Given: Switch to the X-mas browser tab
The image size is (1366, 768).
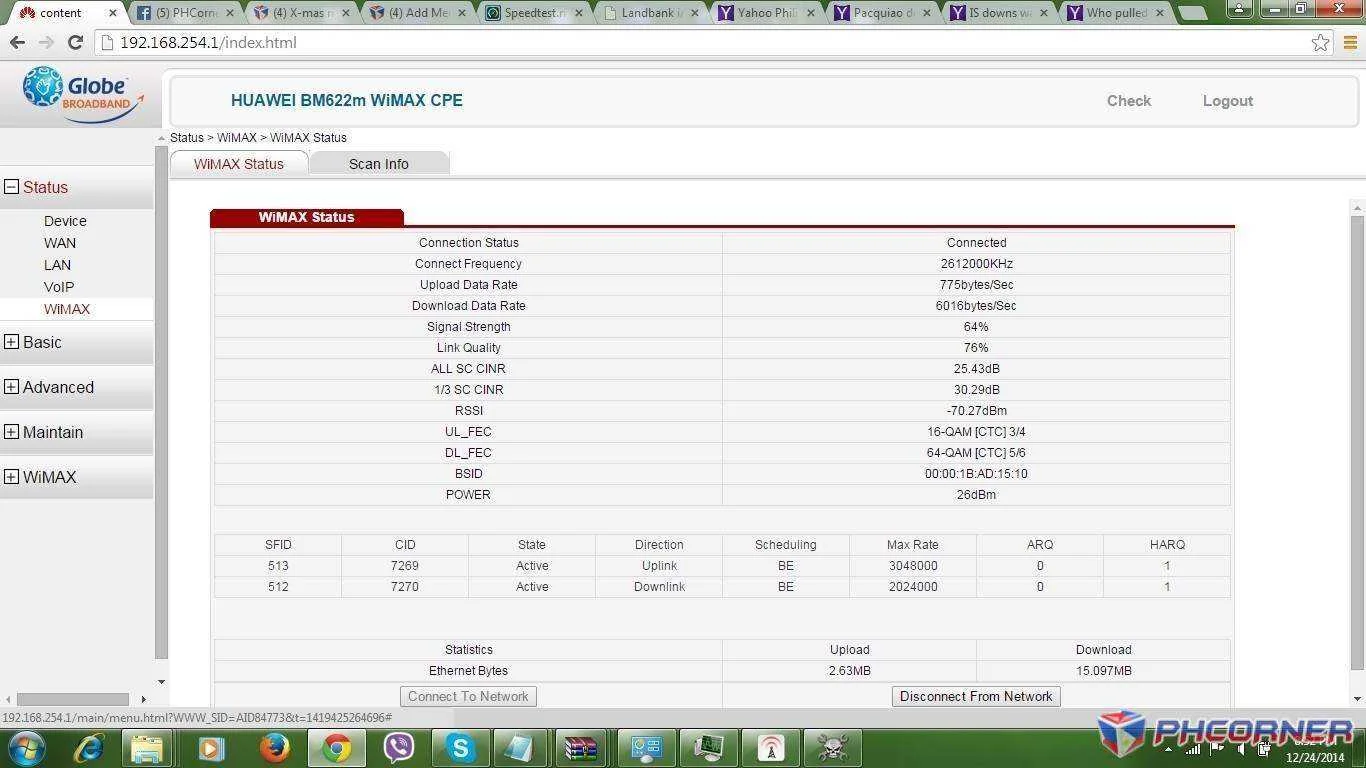Looking at the screenshot, I should click(303, 13).
